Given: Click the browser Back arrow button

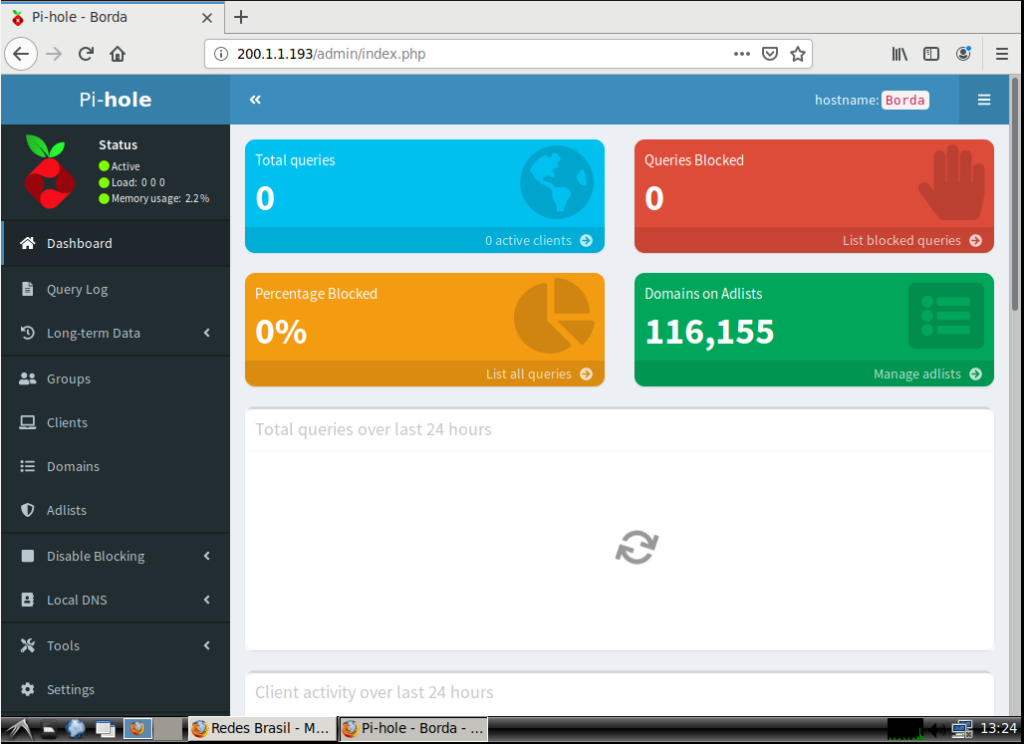Looking at the screenshot, I should [x=21, y=54].
